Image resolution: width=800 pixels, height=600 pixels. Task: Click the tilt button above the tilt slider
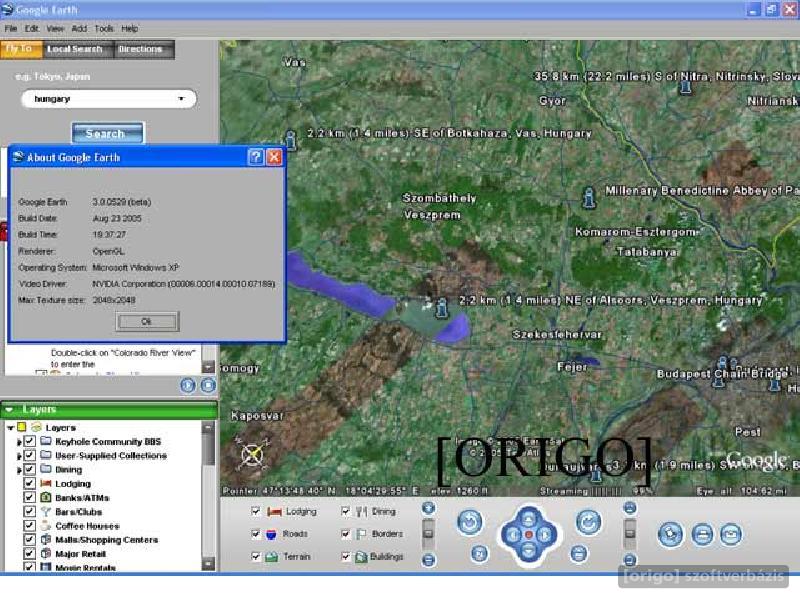click(630, 508)
